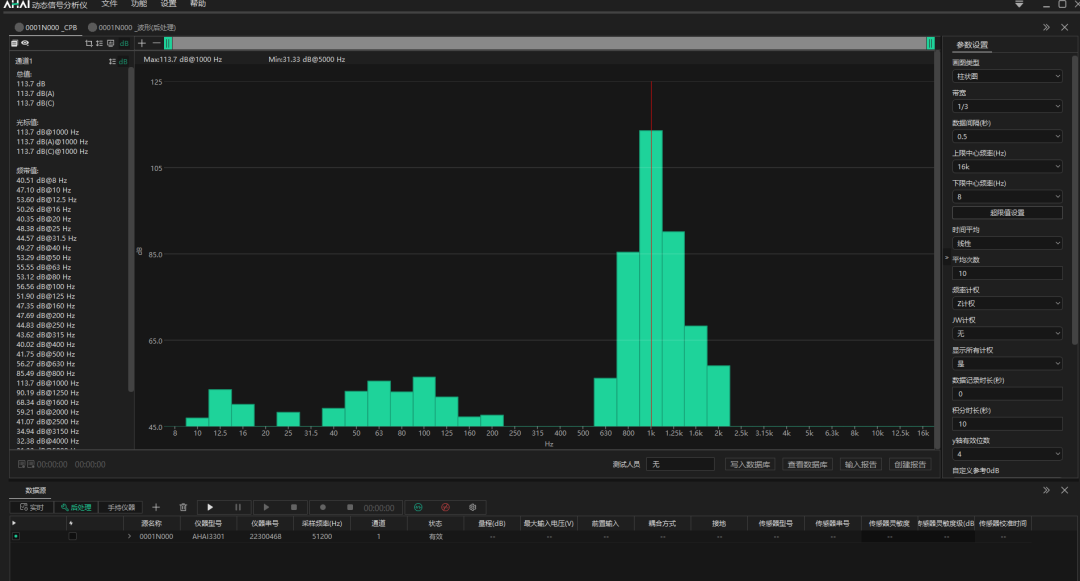Click the pause button in data source toolbar

pyautogui.click(x=238, y=507)
